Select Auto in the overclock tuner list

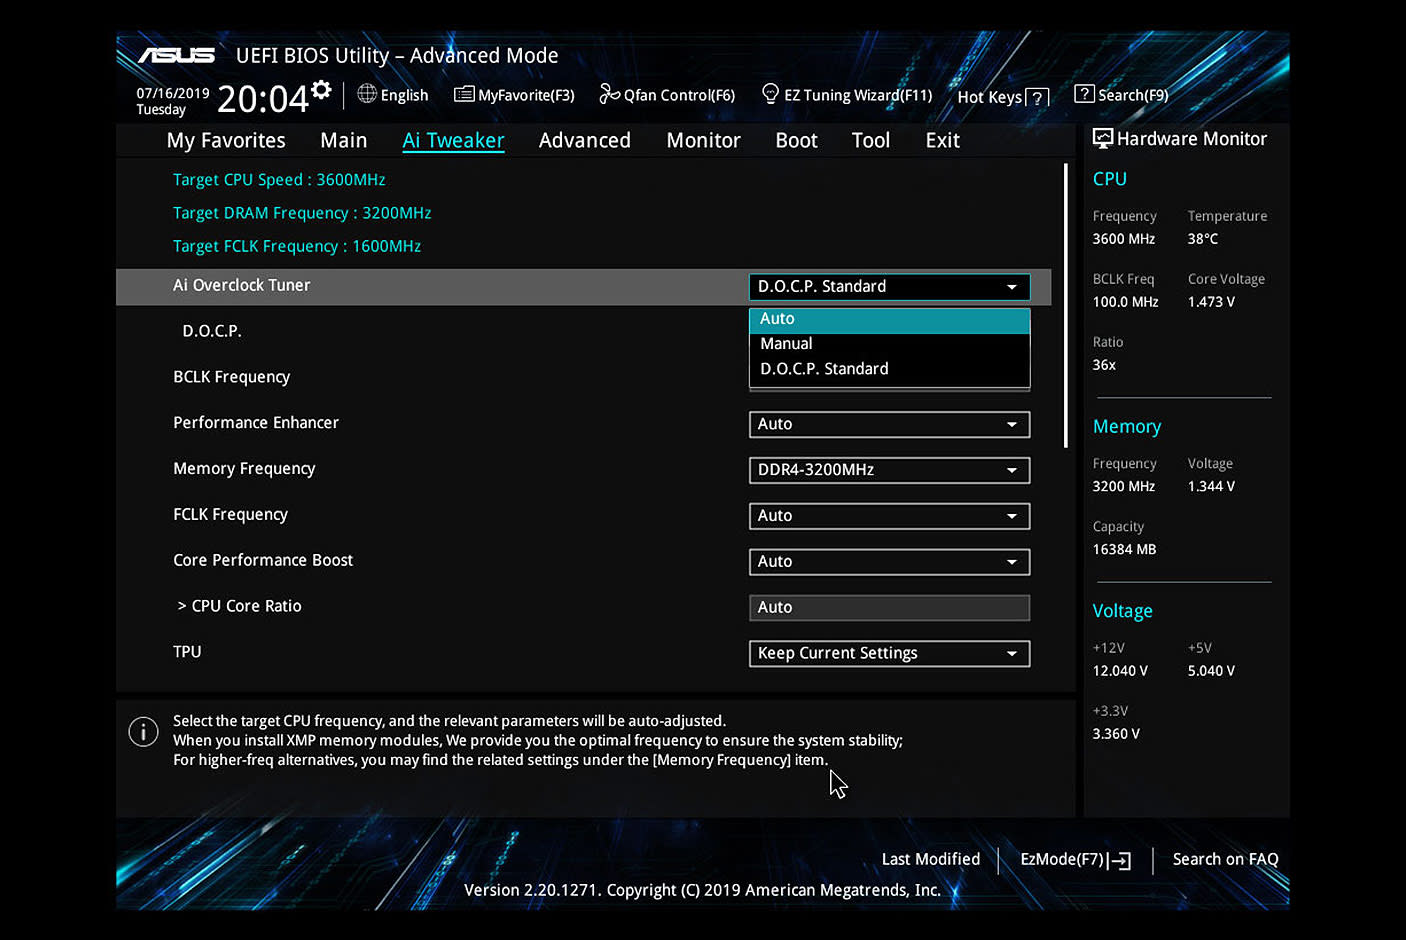tap(888, 319)
